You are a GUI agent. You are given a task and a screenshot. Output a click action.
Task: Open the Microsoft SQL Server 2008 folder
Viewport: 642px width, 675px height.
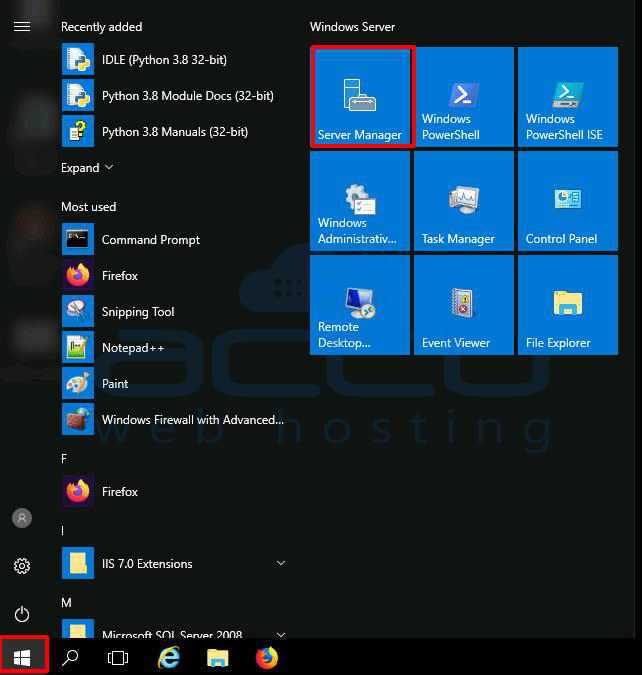(174, 629)
